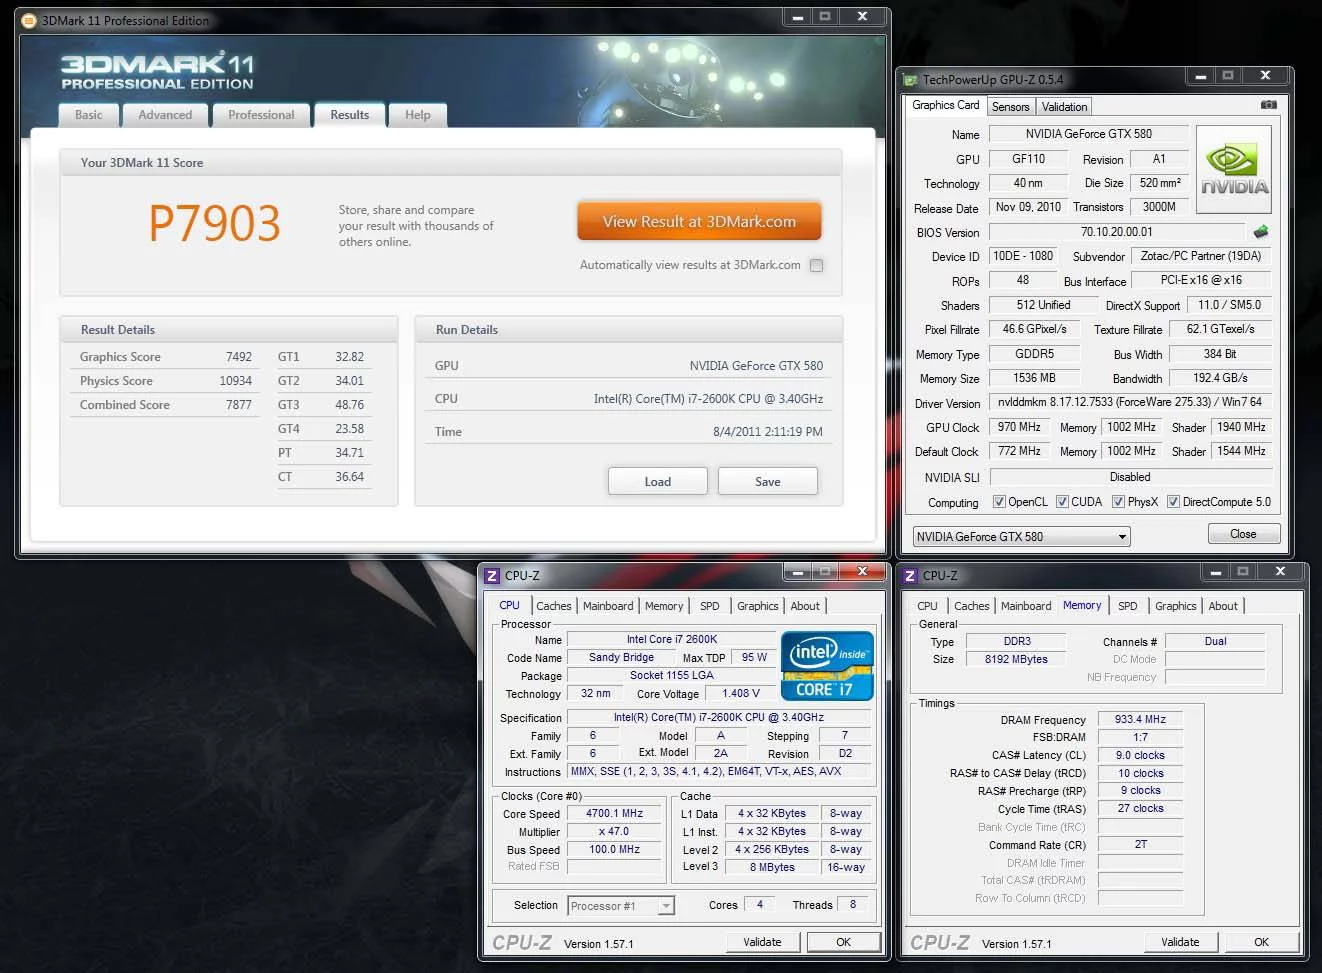Click OK in the CPU-Z processor window
1322x973 pixels.
point(843,942)
